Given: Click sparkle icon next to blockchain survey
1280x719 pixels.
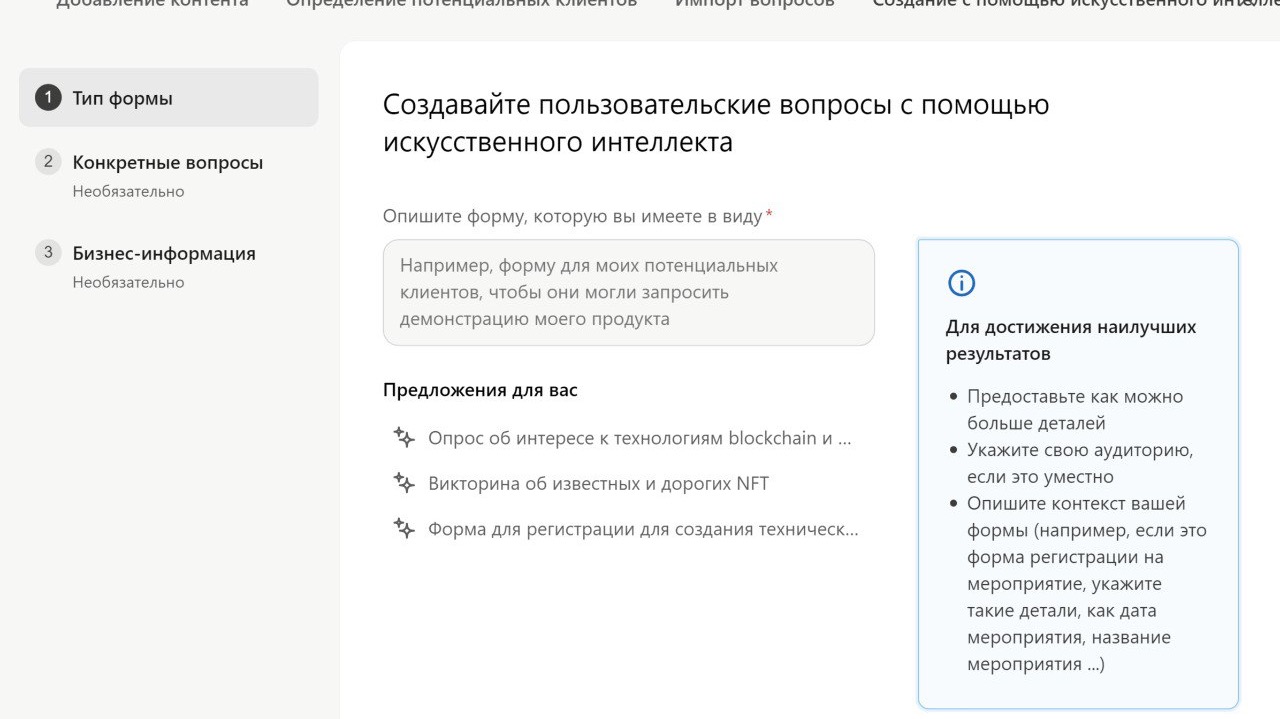Looking at the screenshot, I should [x=404, y=438].
